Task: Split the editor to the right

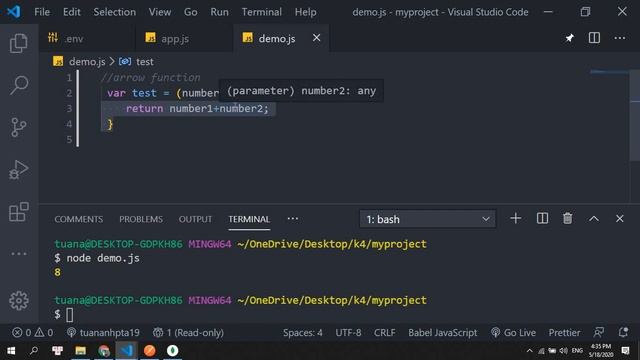Action: pos(594,38)
